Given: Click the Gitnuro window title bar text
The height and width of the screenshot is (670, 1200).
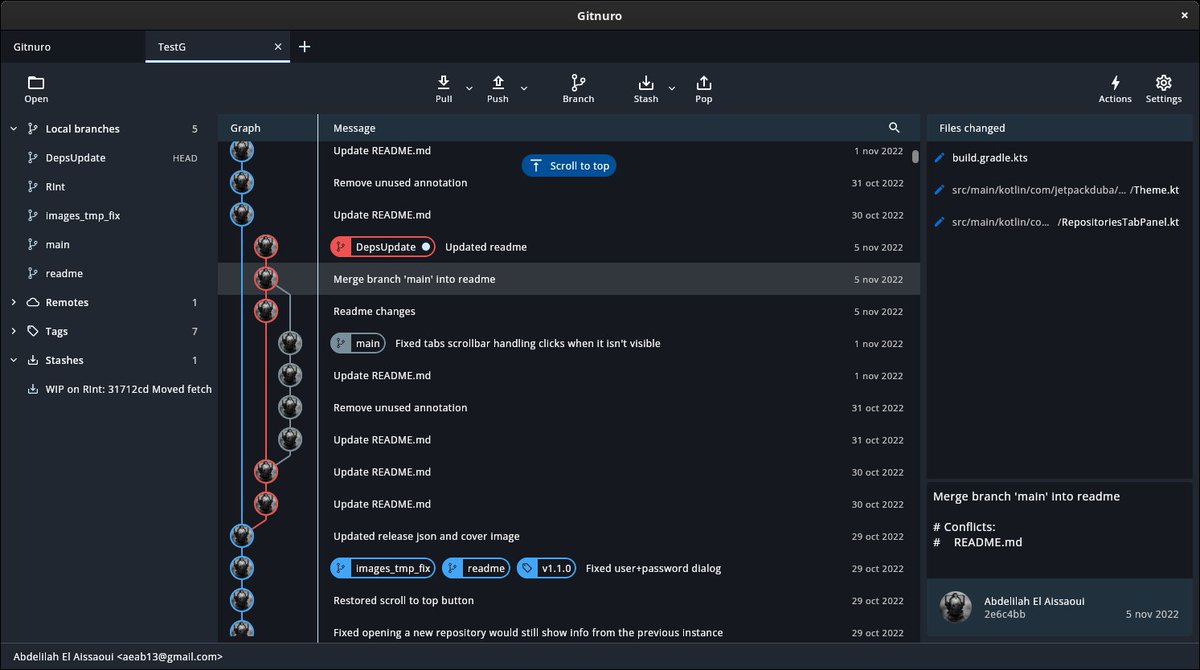Looking at the screenshot, I should 600,16.
